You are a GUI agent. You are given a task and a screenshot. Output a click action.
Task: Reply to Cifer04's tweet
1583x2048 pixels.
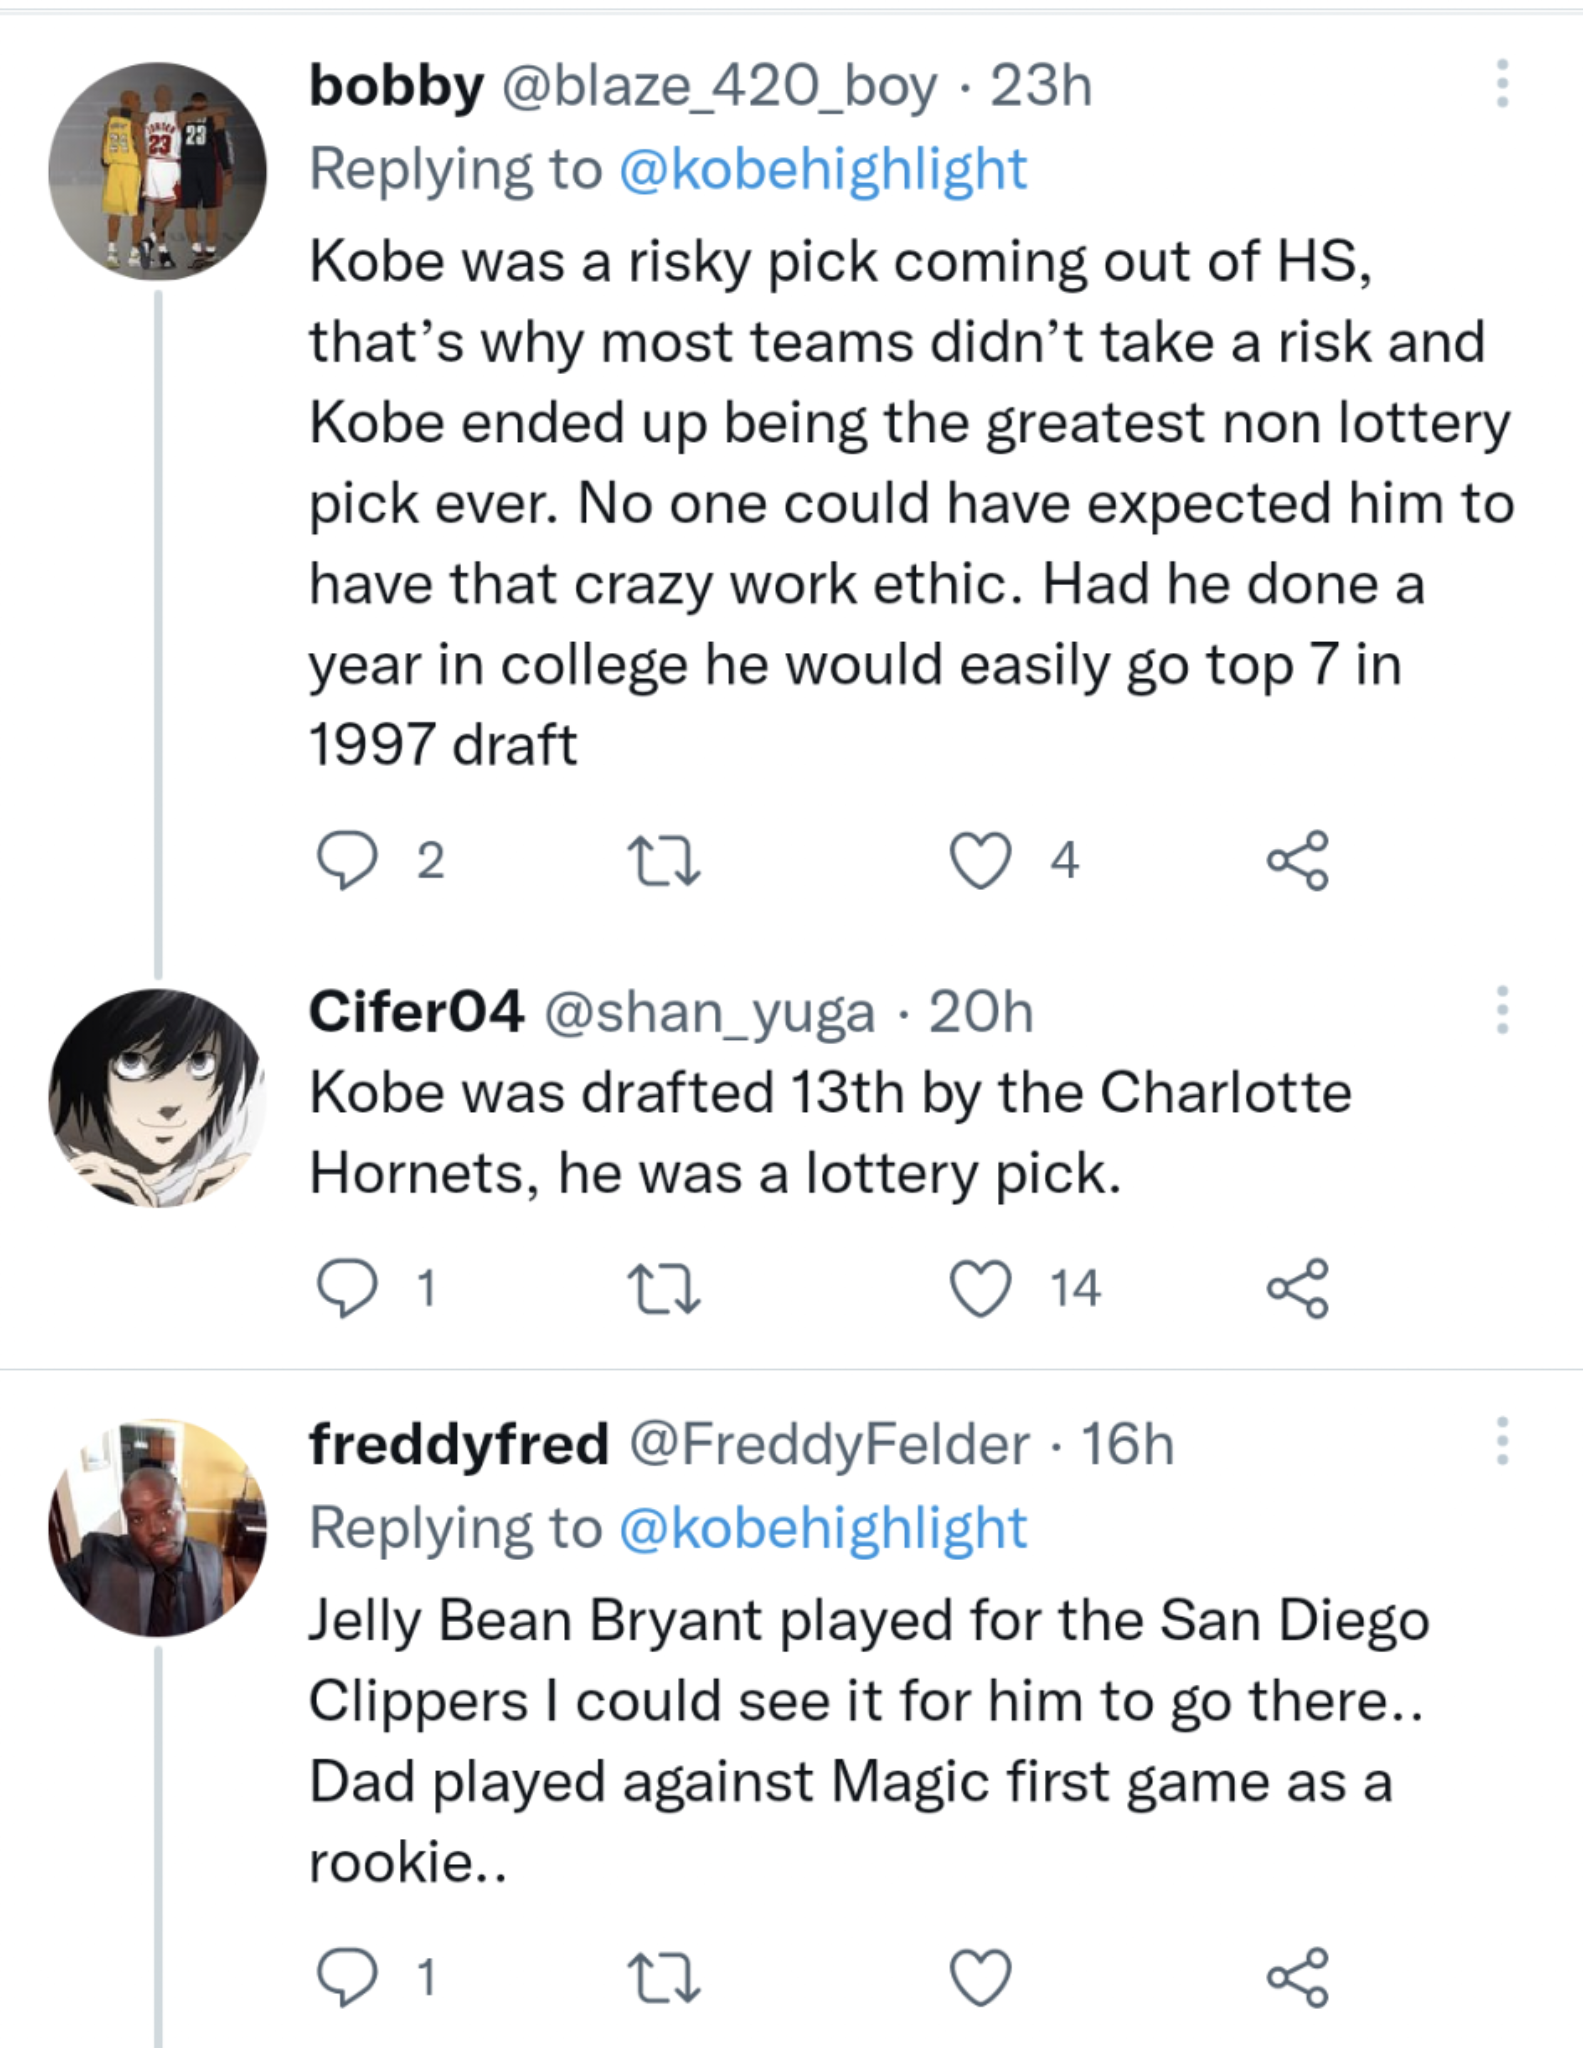346,1288
